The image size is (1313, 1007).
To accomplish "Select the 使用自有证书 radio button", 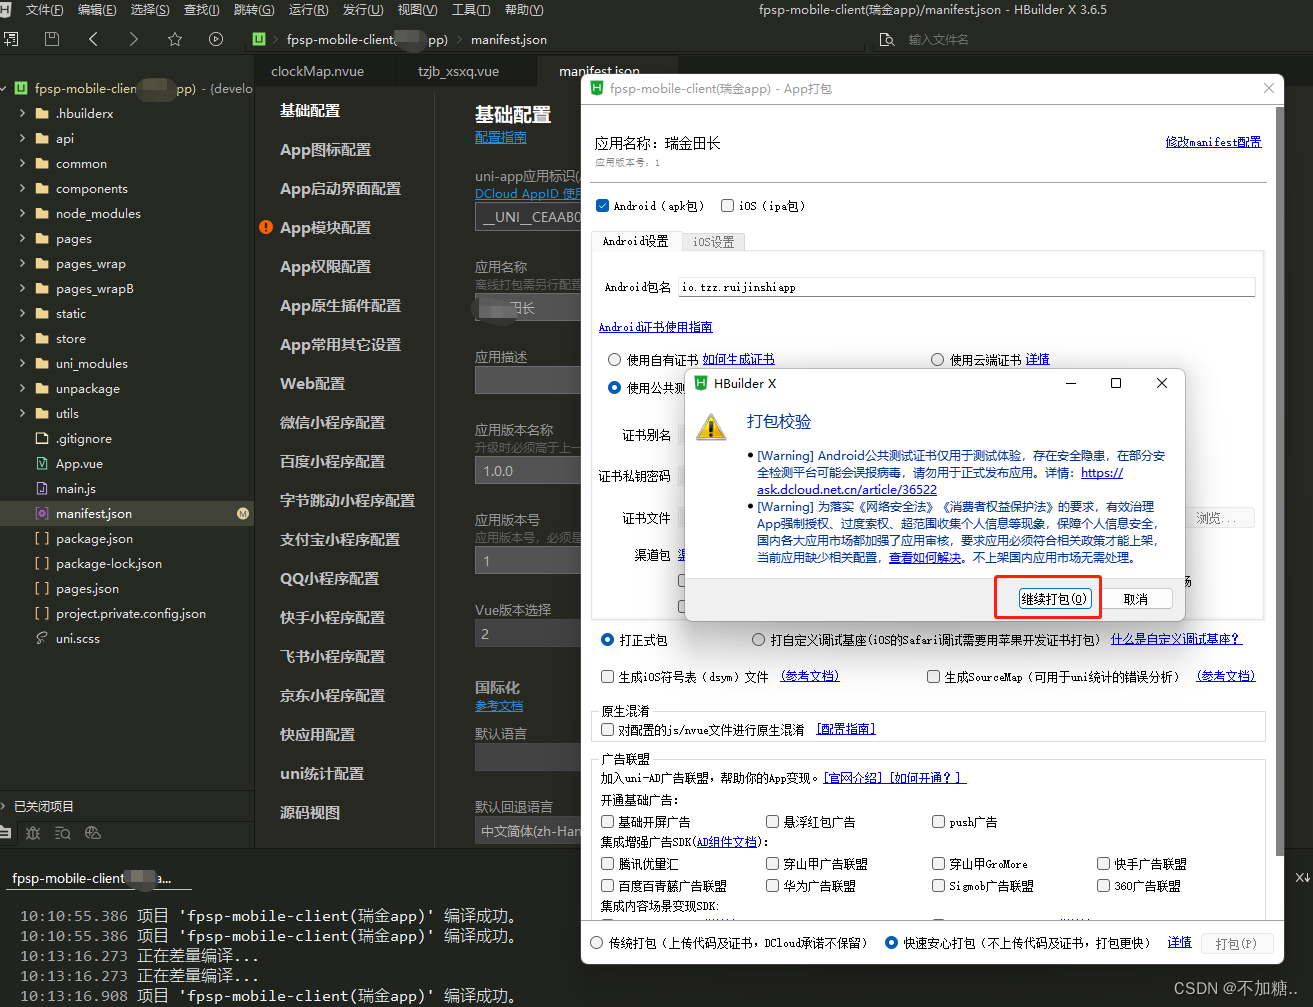I will [615, 359].
